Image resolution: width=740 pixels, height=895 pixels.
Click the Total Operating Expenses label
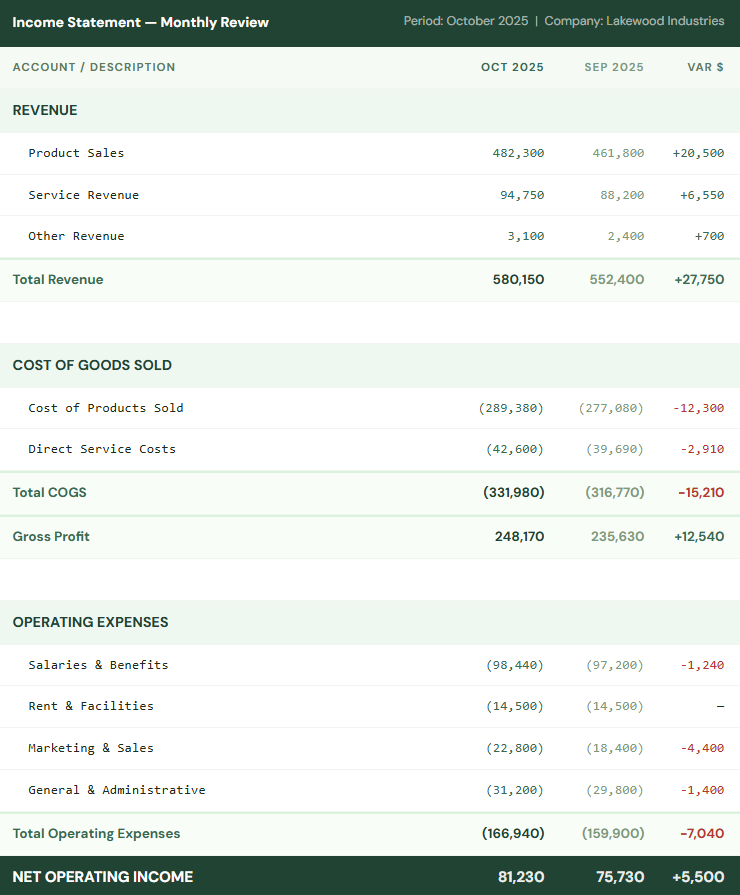pyautogui.click(x=96, y=834)
